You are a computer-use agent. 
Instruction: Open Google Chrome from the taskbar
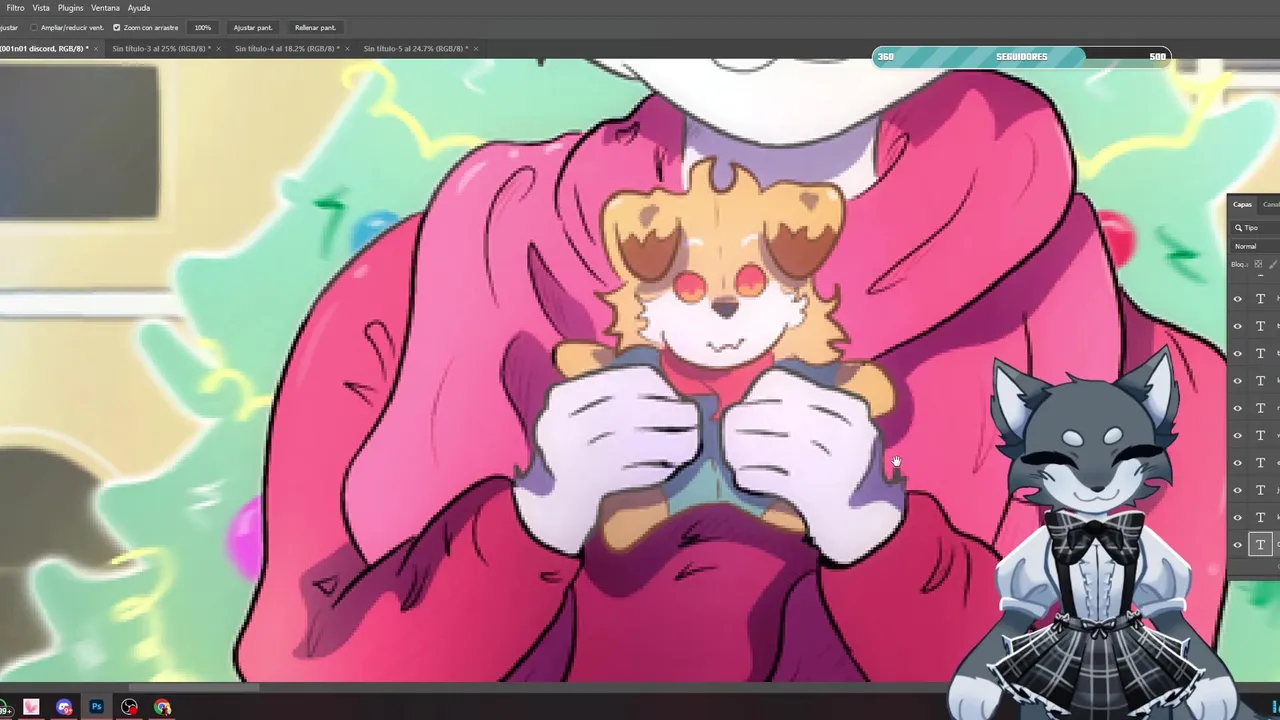pyautogui.click(x=162, y=707)
